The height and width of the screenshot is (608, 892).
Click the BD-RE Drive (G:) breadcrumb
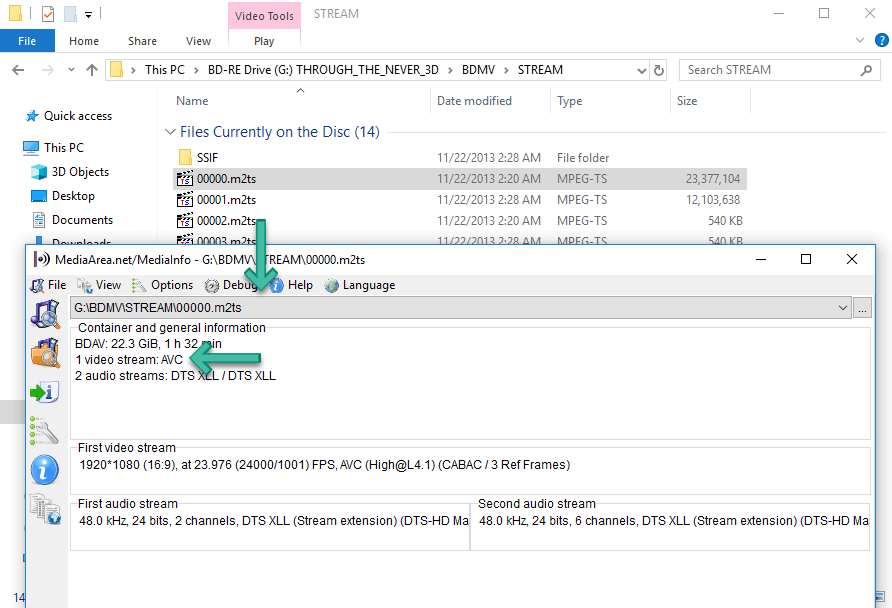[x=323, y=70]
